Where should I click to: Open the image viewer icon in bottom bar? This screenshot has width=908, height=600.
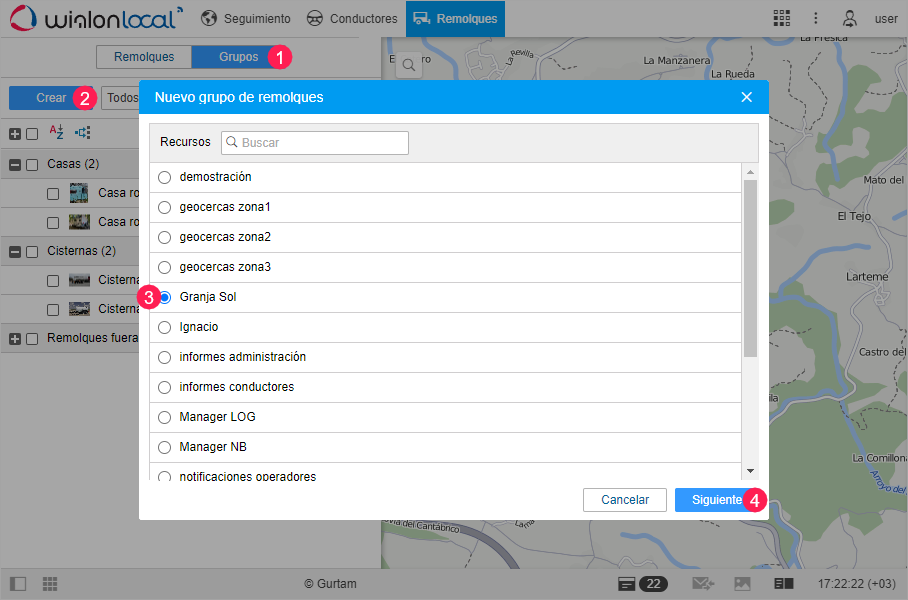[742, 584]
